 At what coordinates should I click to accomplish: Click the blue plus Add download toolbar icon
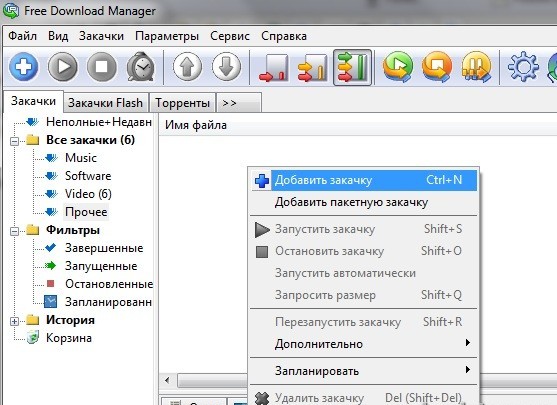click(24, 67)
